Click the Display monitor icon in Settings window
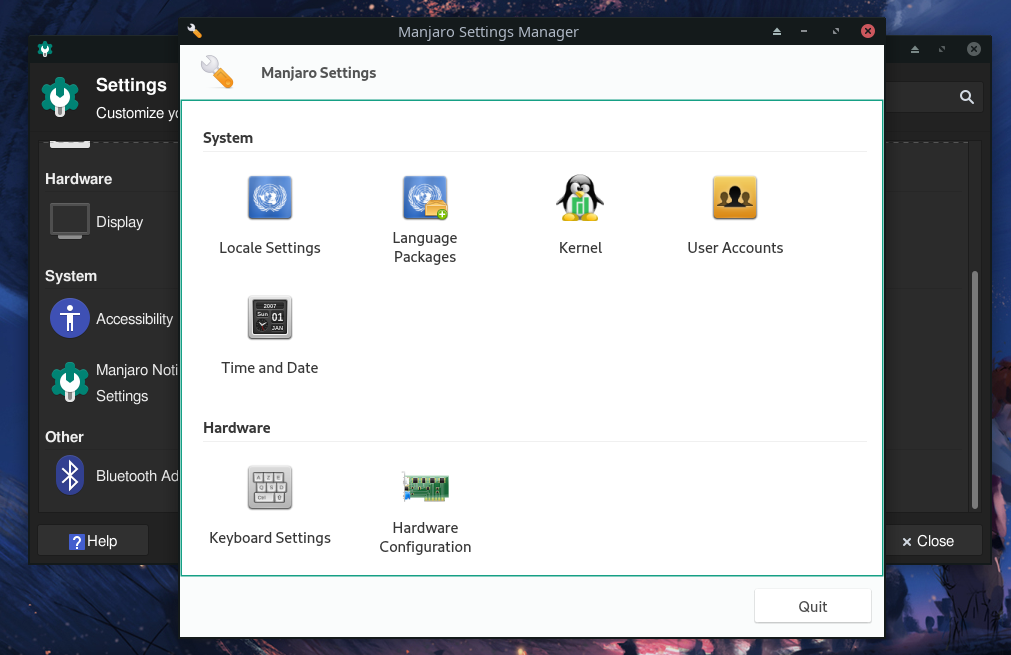This screenshot has width=1011, height=655. (x=70, y=221)
